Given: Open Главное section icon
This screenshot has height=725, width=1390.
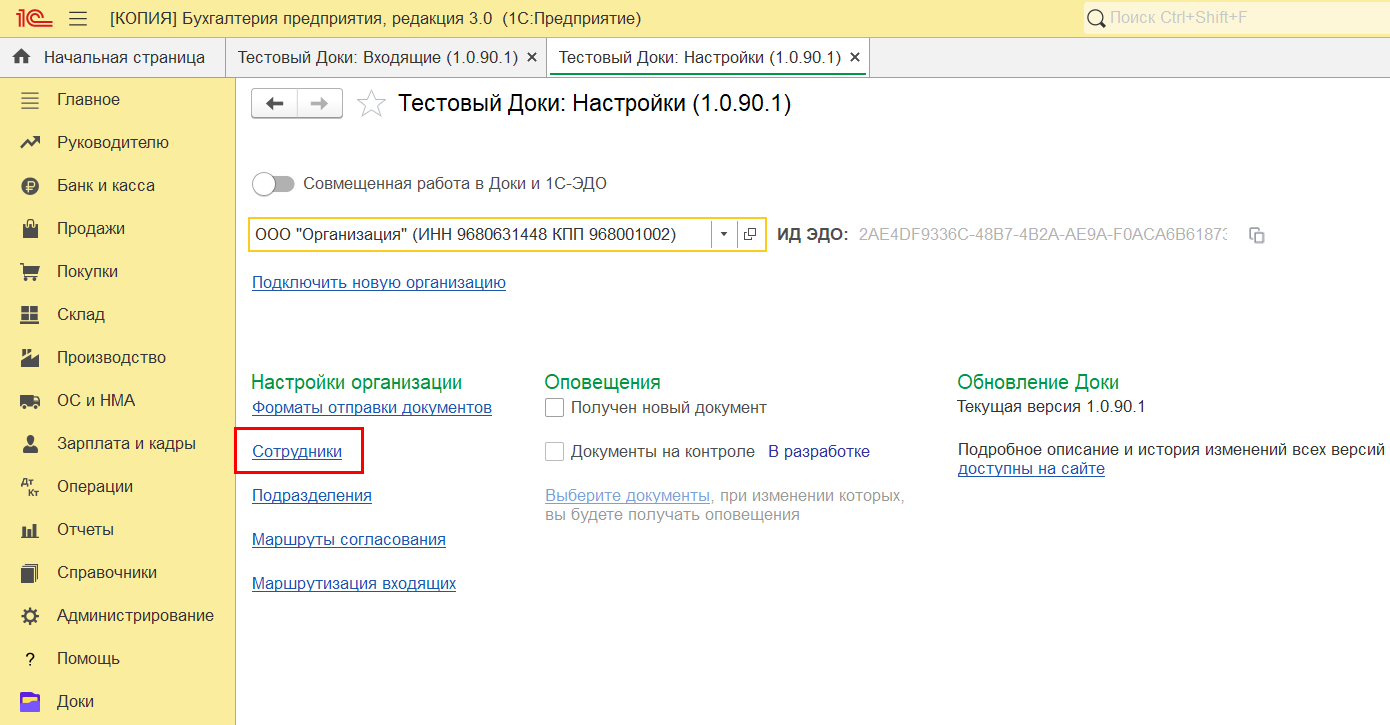Looking at the screenshot, I should pyautogui.click(x=30, y=100).
